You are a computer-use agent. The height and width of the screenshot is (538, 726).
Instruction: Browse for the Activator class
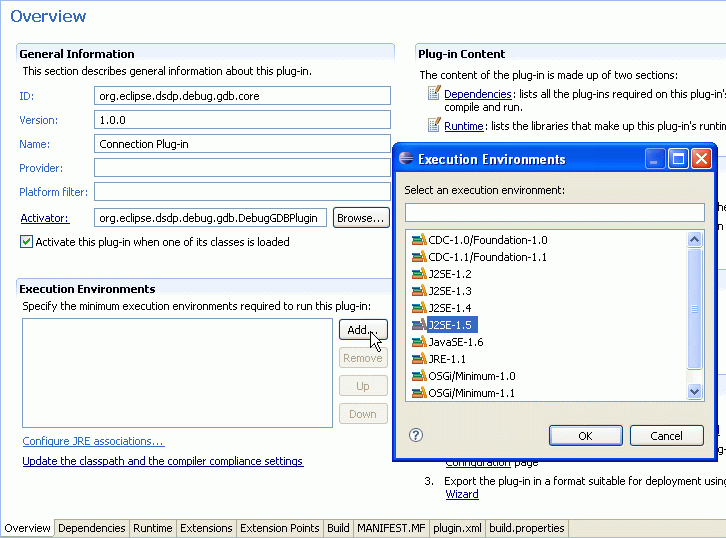tap(361, 218)
